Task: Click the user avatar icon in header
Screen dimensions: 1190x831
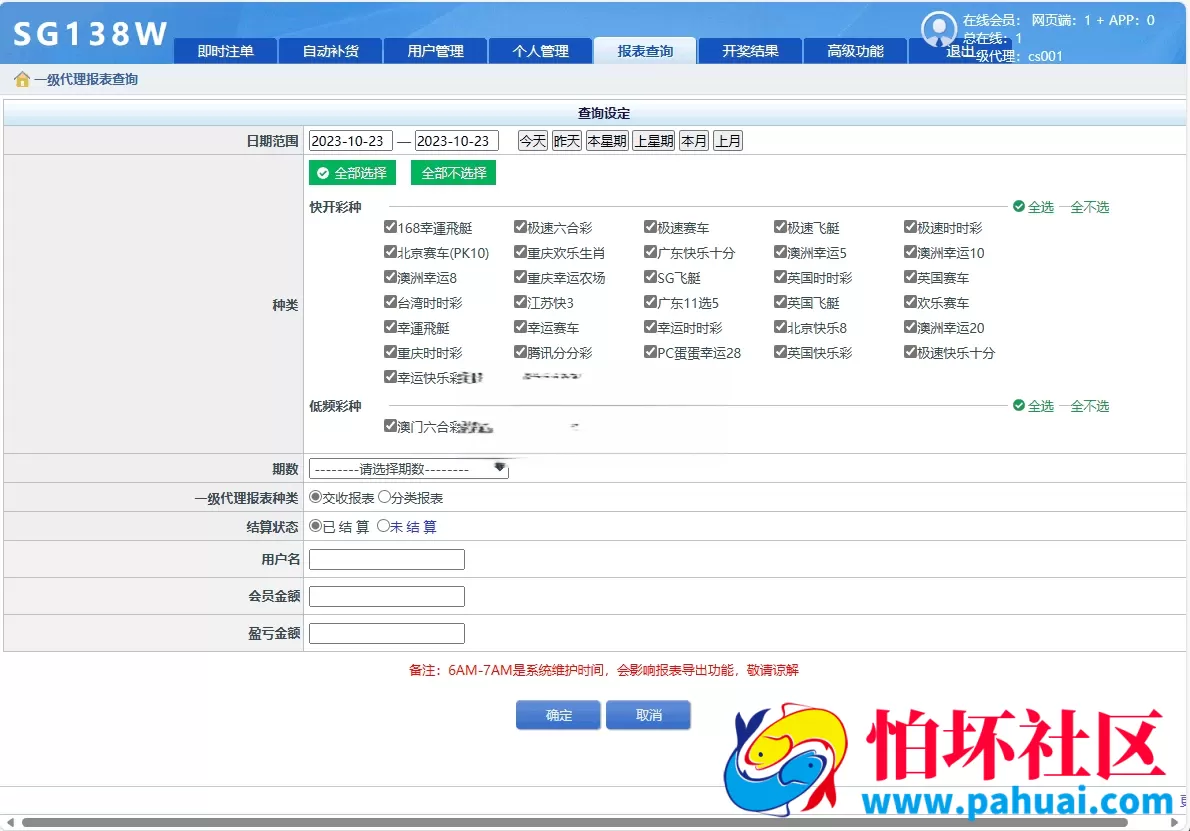Action: click(x=939, y=30)
